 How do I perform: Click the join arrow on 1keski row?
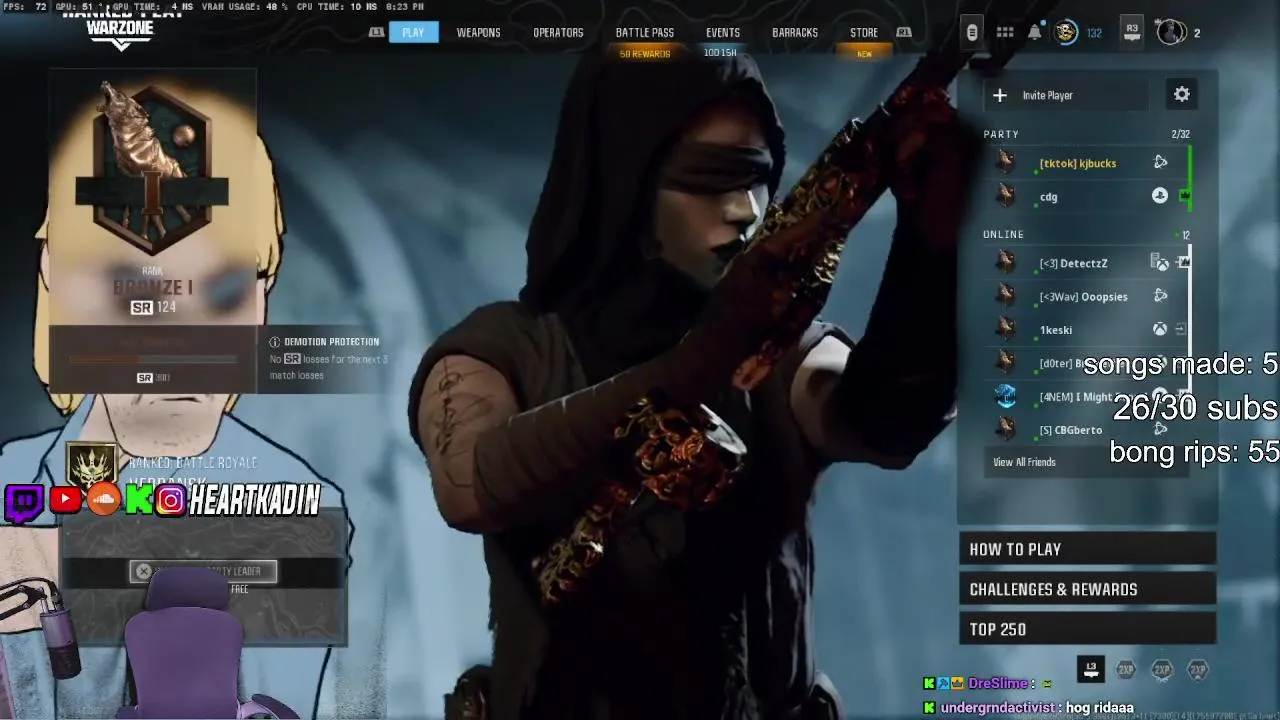pos(1180,329)
